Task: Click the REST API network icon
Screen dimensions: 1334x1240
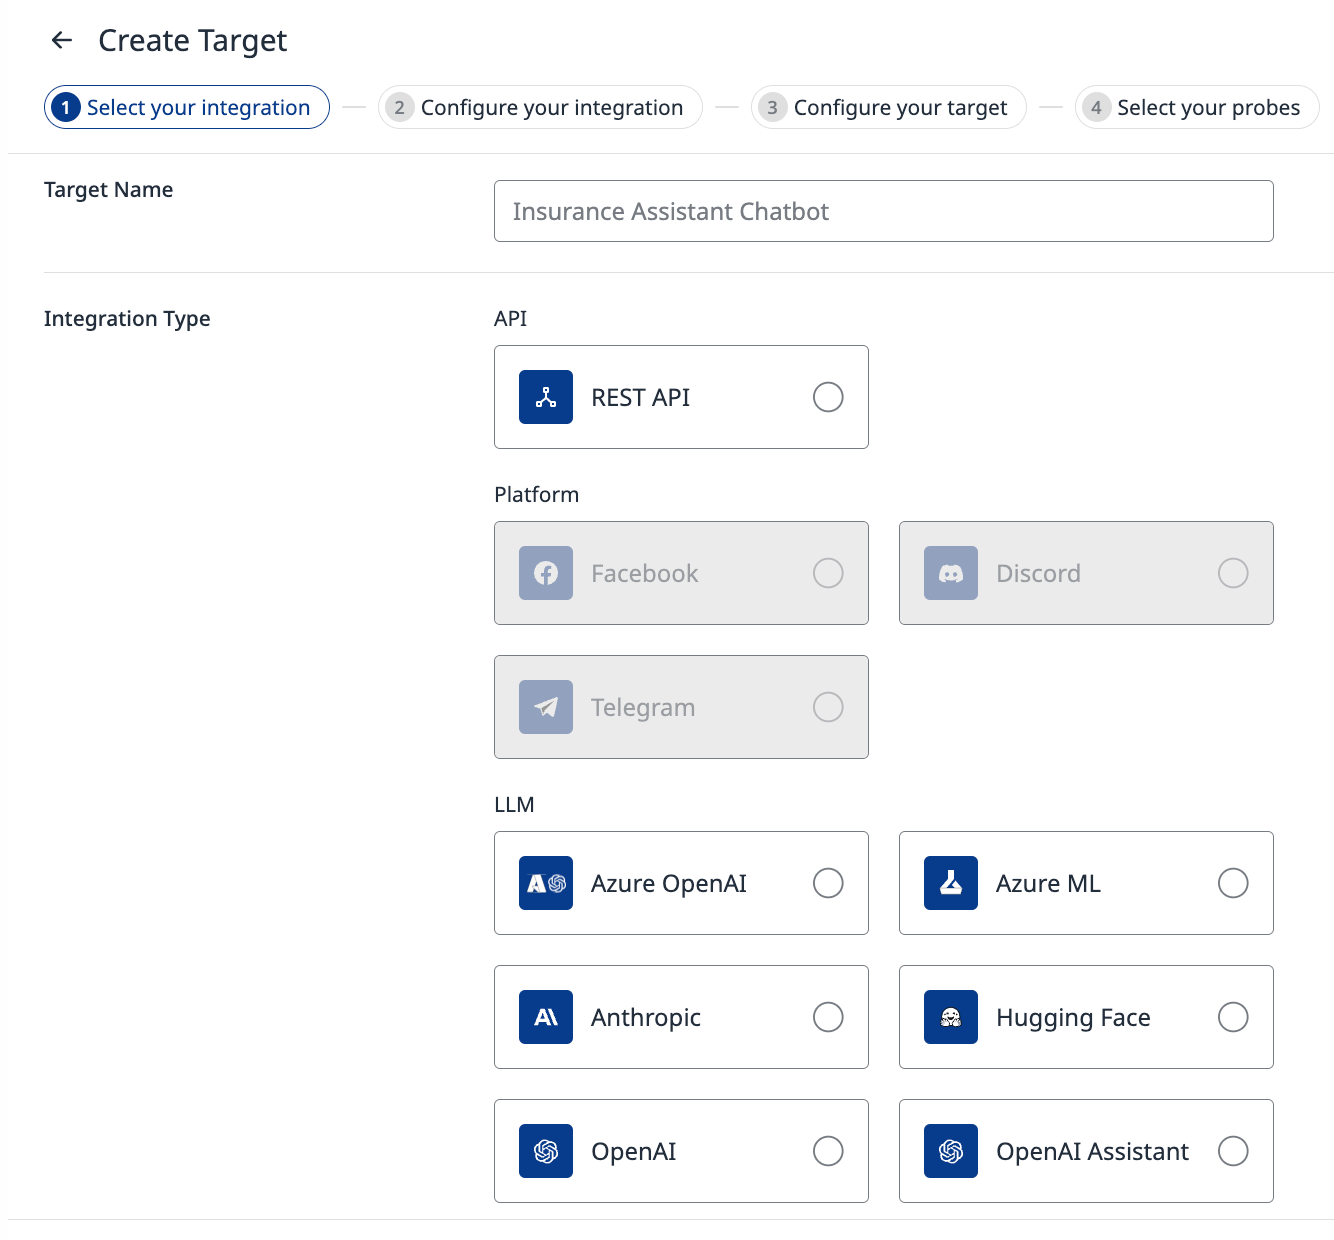Action: click(546, 397)
